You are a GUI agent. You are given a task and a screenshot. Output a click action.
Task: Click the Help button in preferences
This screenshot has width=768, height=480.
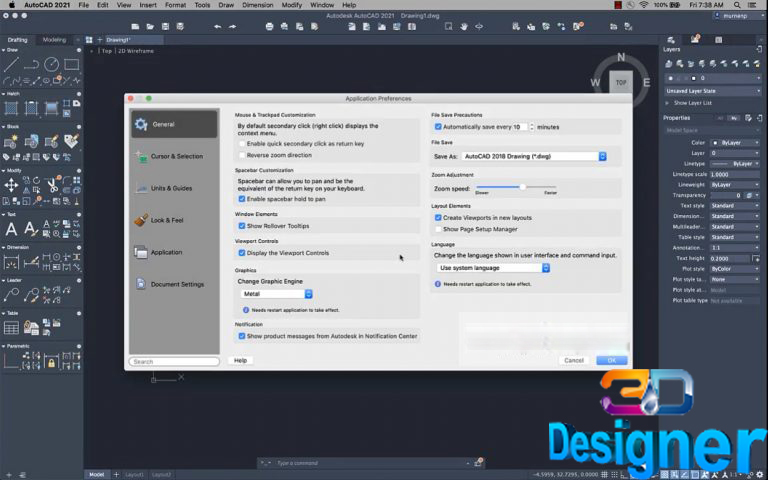click(240, 360)
